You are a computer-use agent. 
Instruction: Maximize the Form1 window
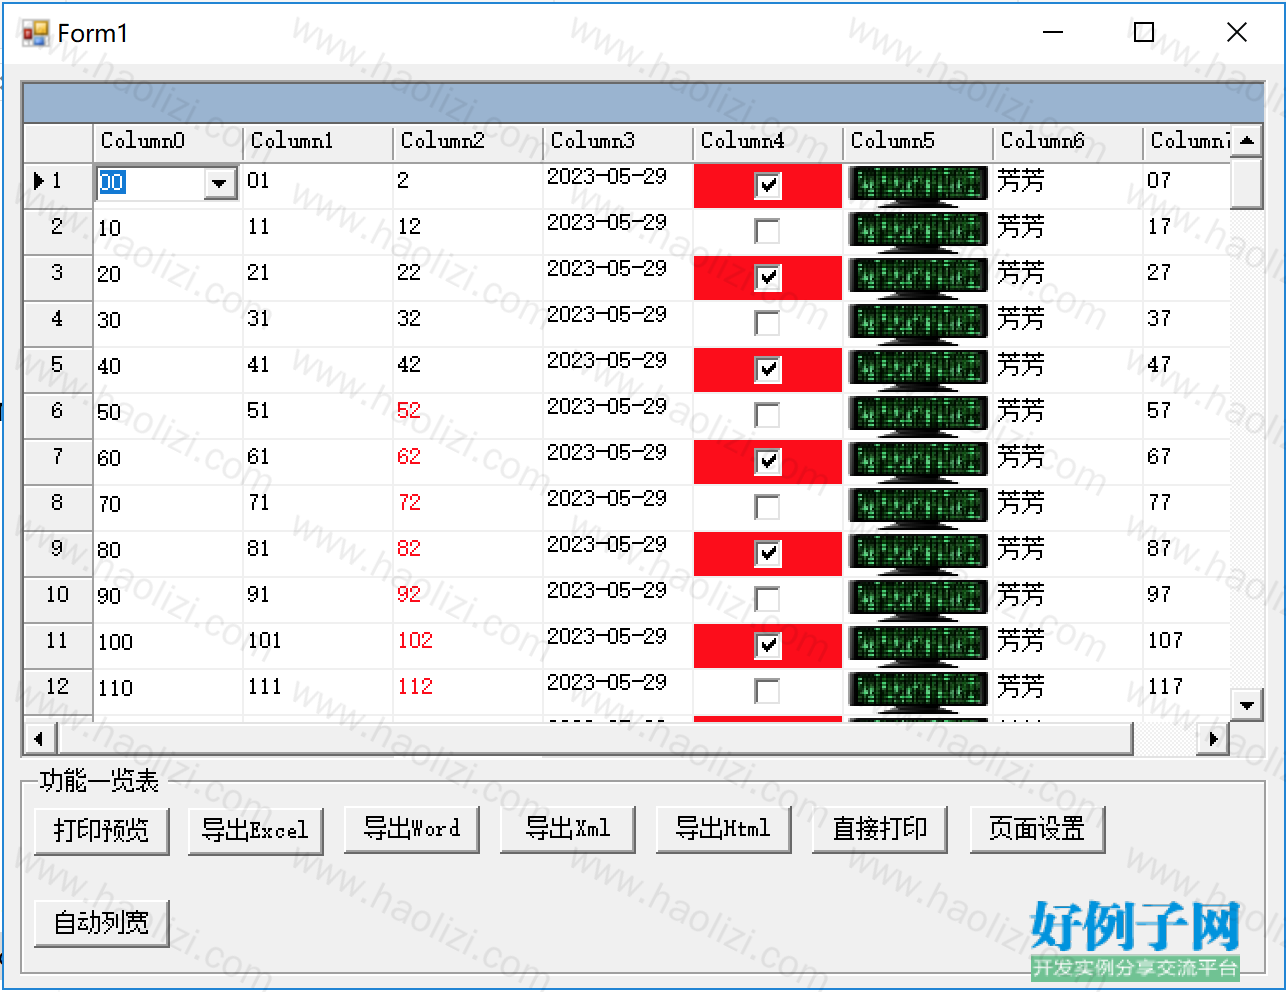point(1144,33)
